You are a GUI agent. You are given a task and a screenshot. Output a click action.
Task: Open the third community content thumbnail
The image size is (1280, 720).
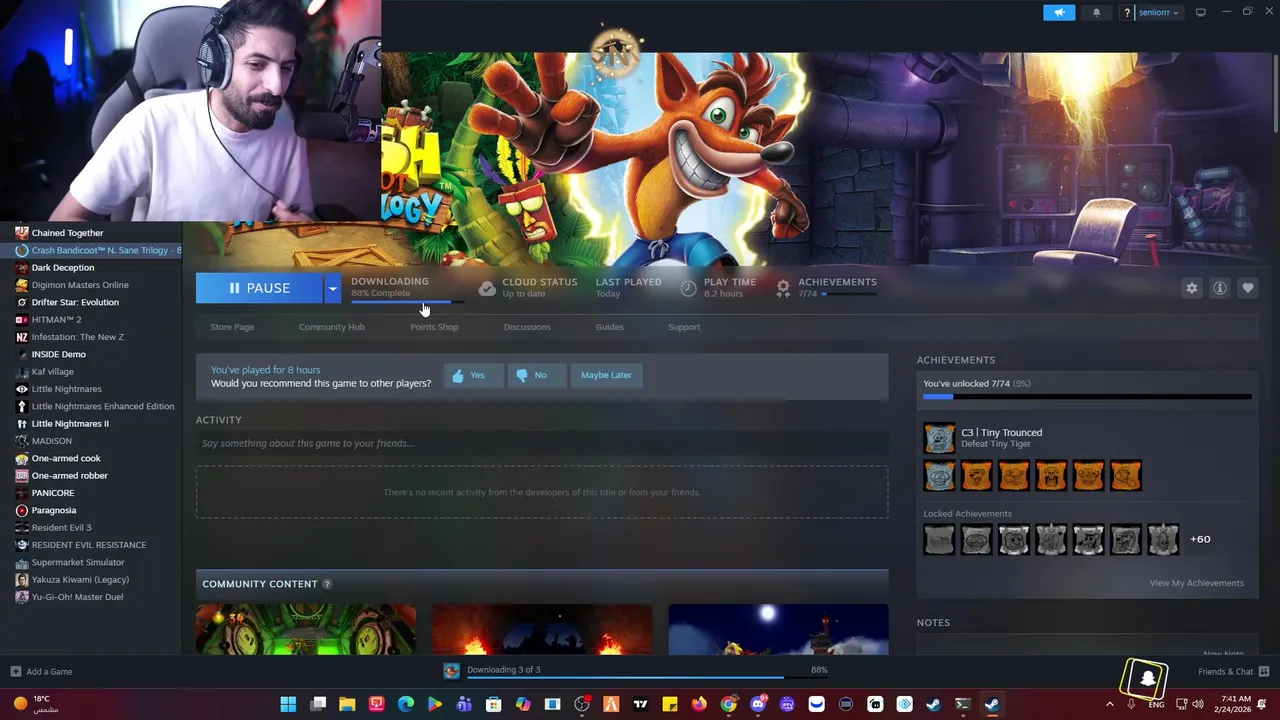[x=778, y=629]
